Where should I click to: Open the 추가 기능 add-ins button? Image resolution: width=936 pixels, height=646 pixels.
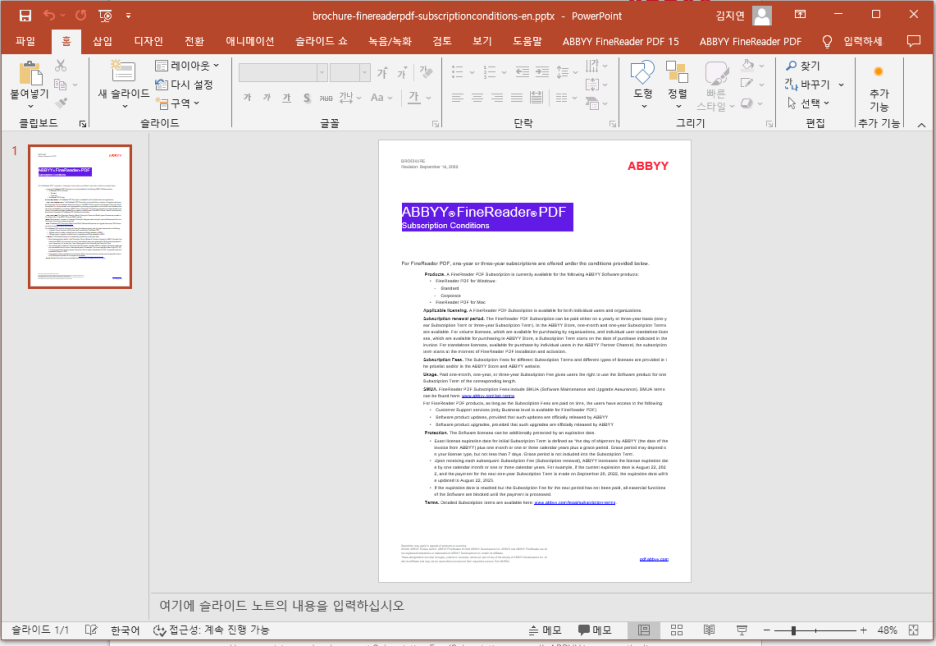(x=879, y=87)
